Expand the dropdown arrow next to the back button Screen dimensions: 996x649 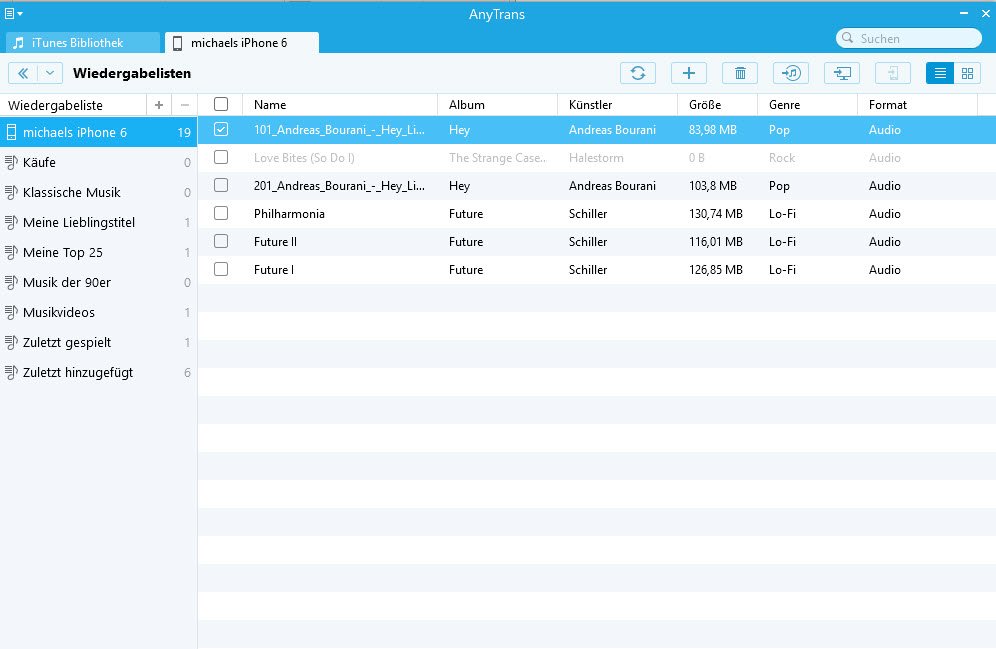pos(50,73)
